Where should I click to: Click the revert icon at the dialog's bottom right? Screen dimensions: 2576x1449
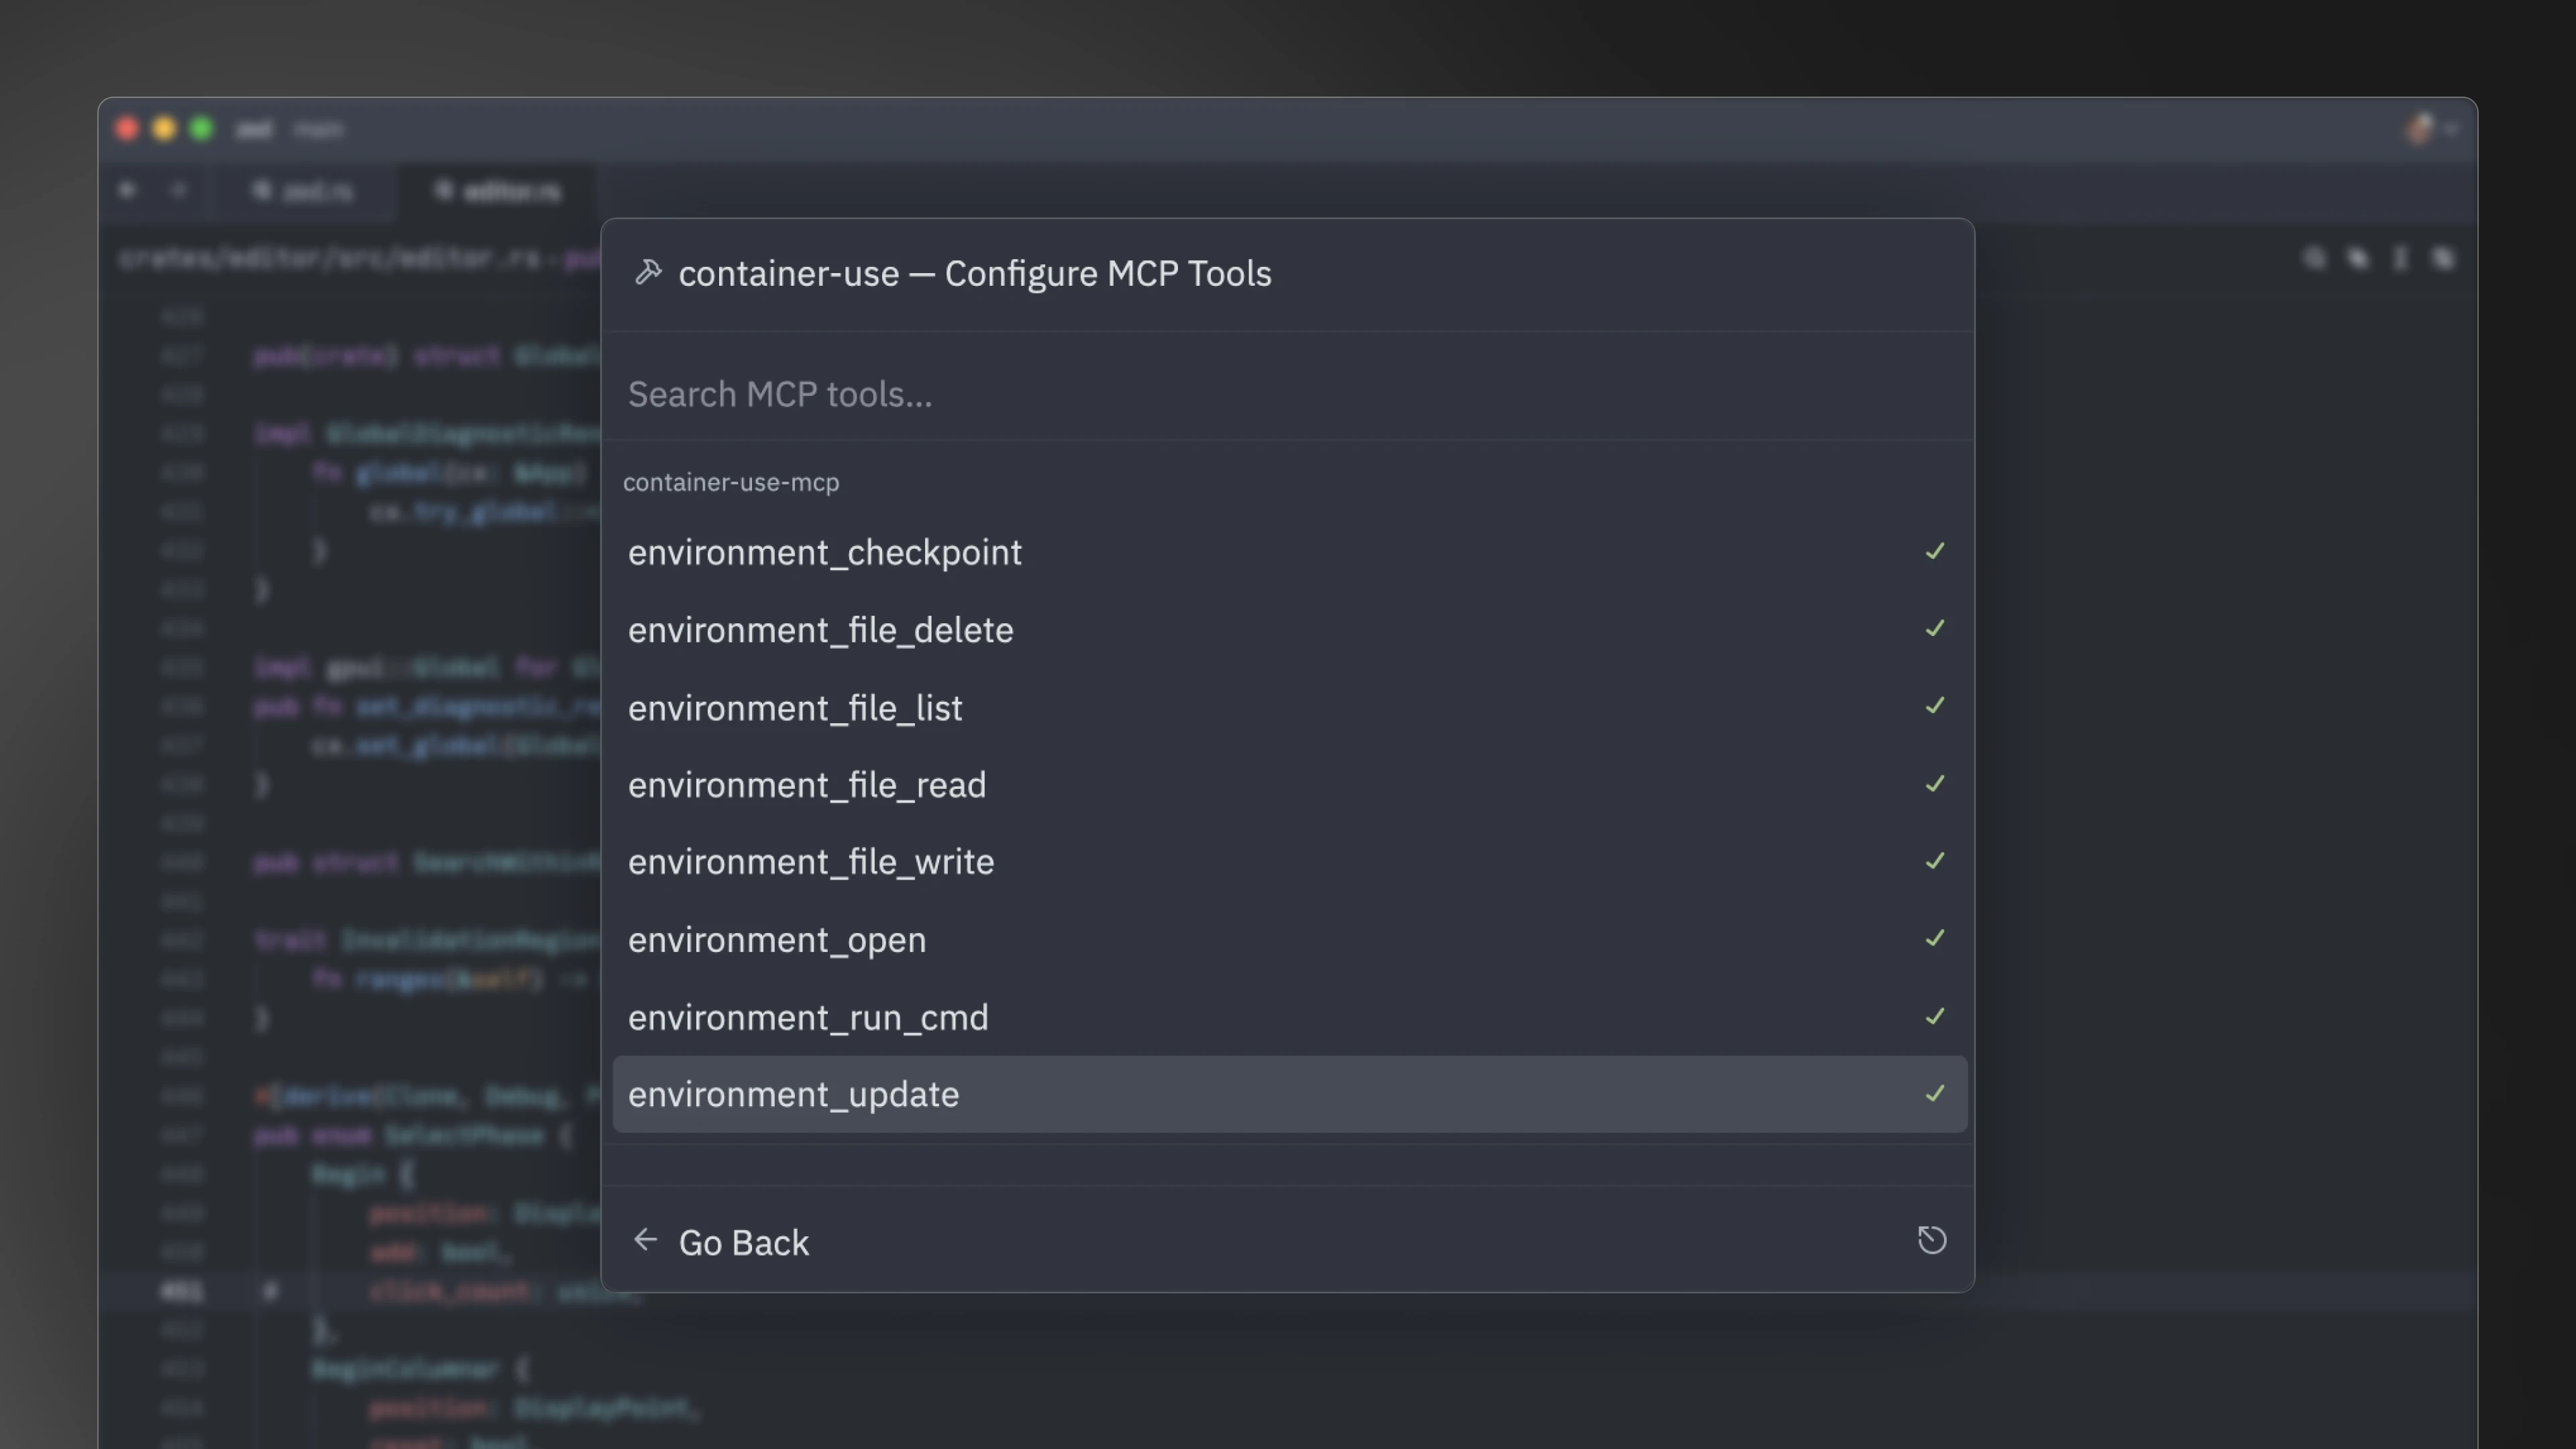pyautogui.click(x=1932, y=1240)
